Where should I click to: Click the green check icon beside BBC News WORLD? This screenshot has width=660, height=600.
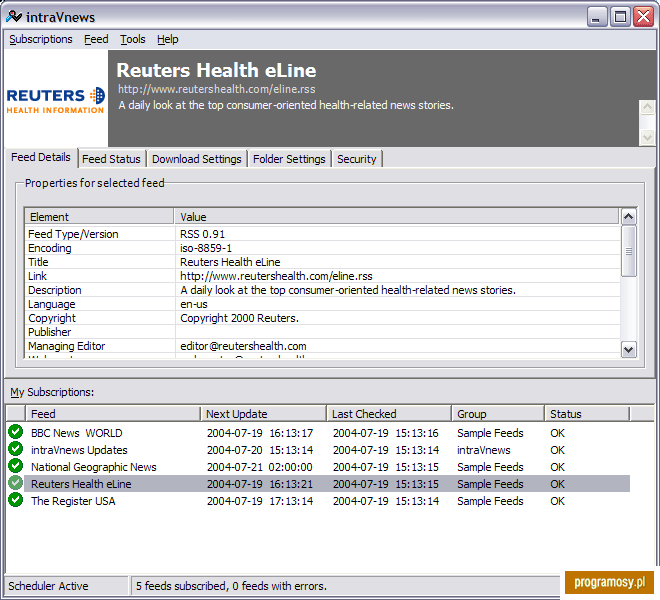[16, 432]
